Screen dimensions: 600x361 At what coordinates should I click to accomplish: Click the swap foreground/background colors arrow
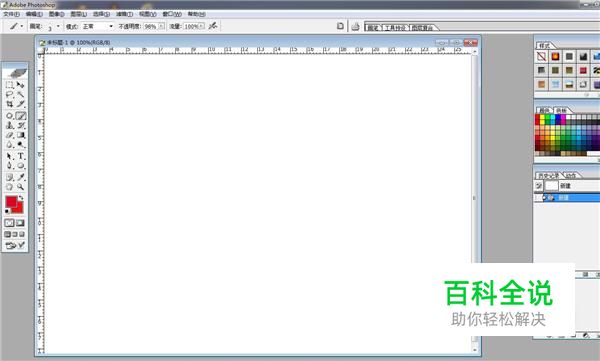[x=21, y=198]
